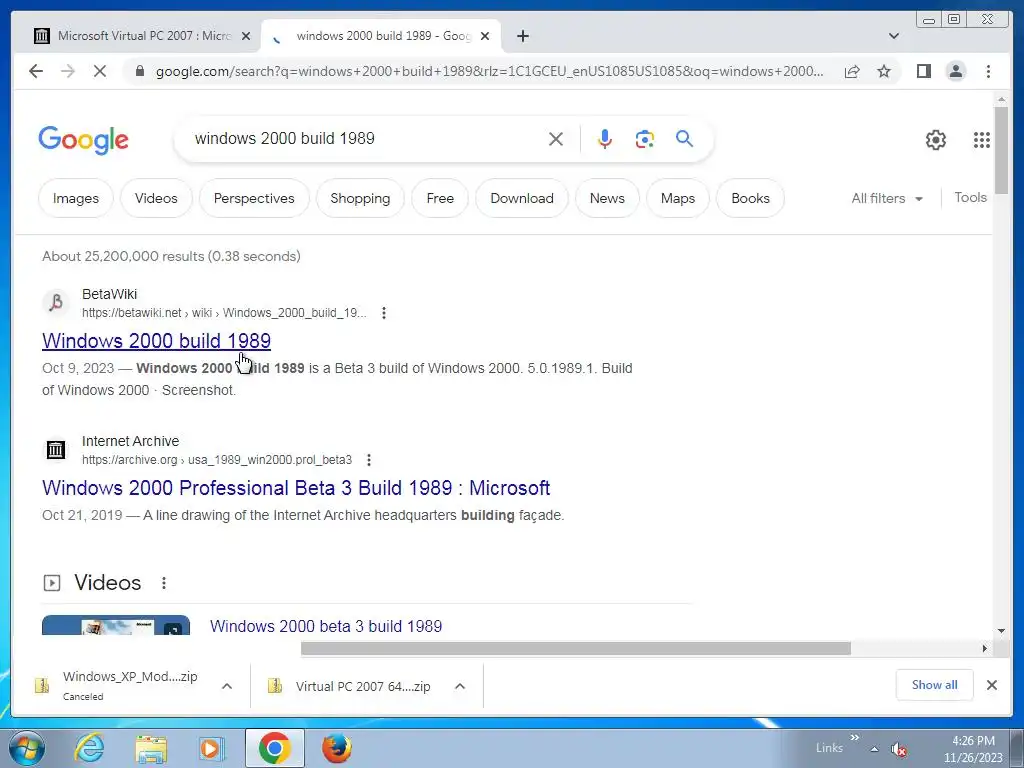Viewport: 1024px width, 768px height.
Task: Open search Tools
Action: point(970,197)
